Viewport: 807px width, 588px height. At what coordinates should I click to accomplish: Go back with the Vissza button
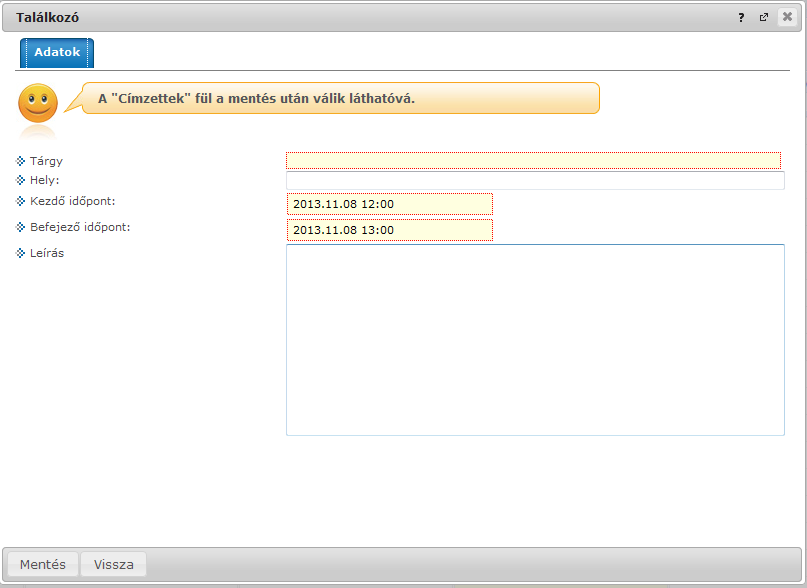(114, 564)
